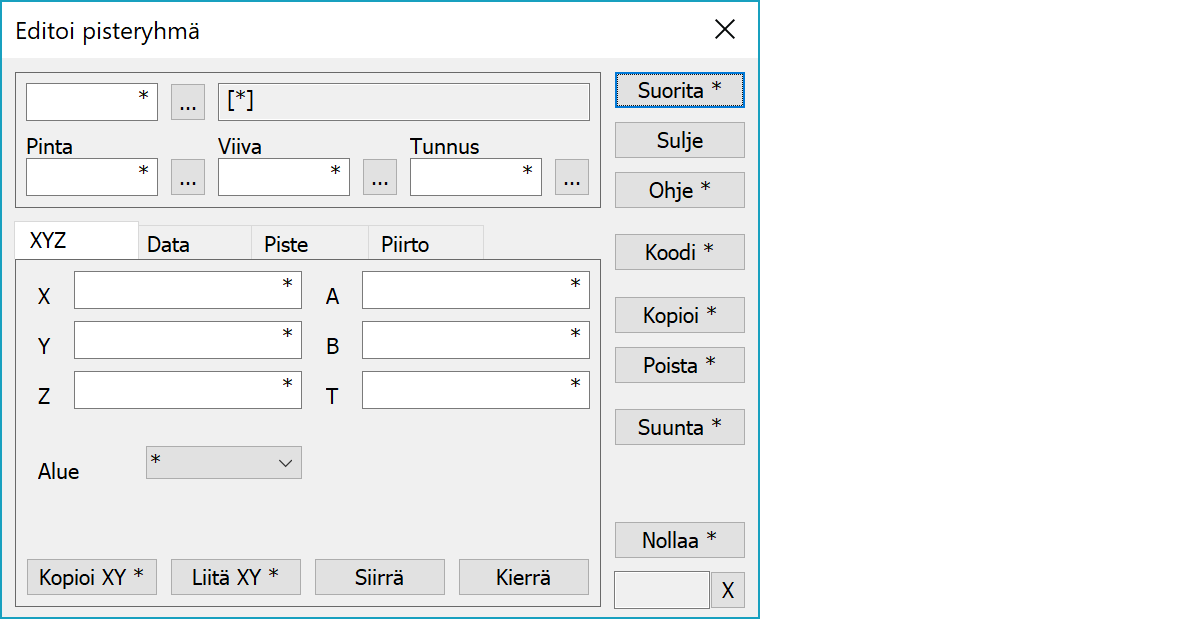Click the small X button at bottom right
The width and height of the screenshot is (1200, 619).
click(727, 590)
